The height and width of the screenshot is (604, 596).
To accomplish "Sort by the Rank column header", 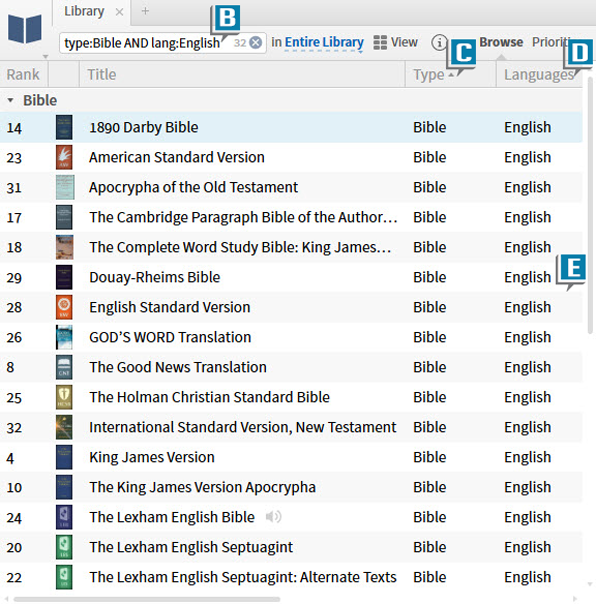I will (23, 74).
